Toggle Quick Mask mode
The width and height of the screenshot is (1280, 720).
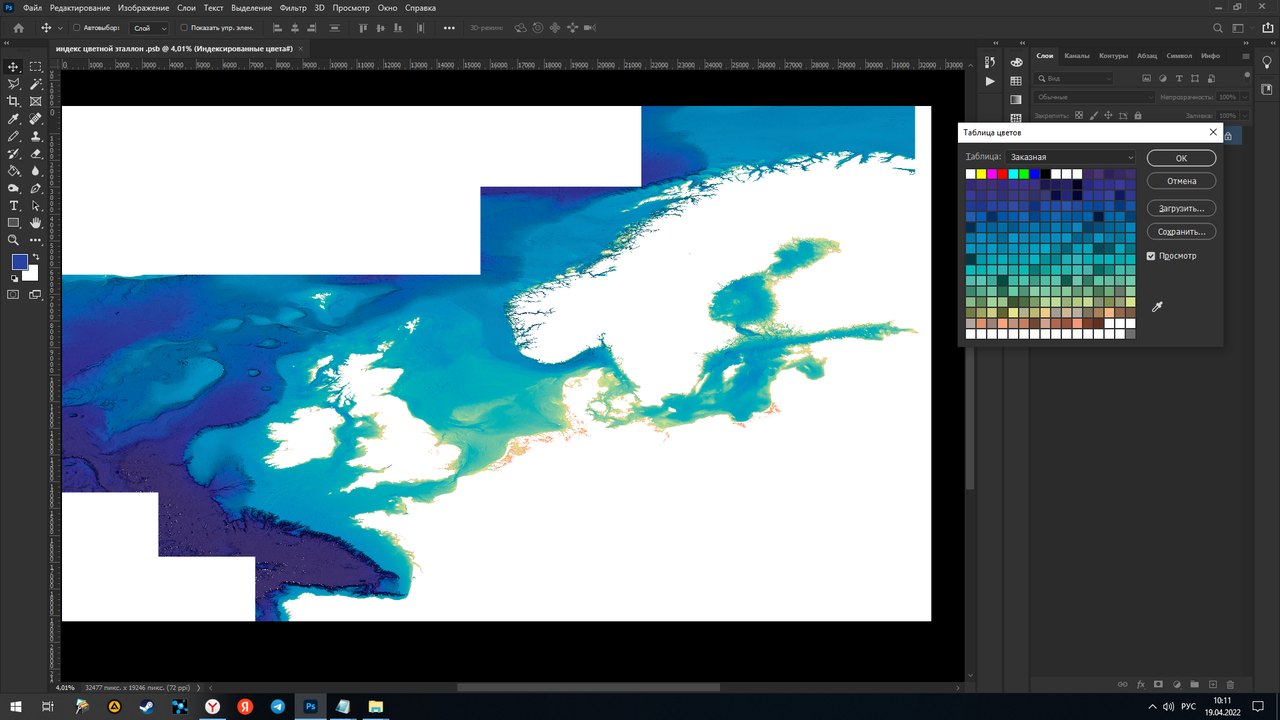tap(14, 294)
